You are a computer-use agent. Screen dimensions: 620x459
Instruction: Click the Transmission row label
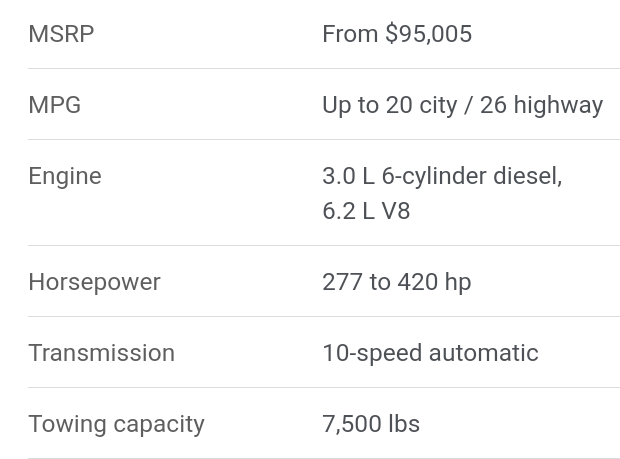tap(101, 353)
